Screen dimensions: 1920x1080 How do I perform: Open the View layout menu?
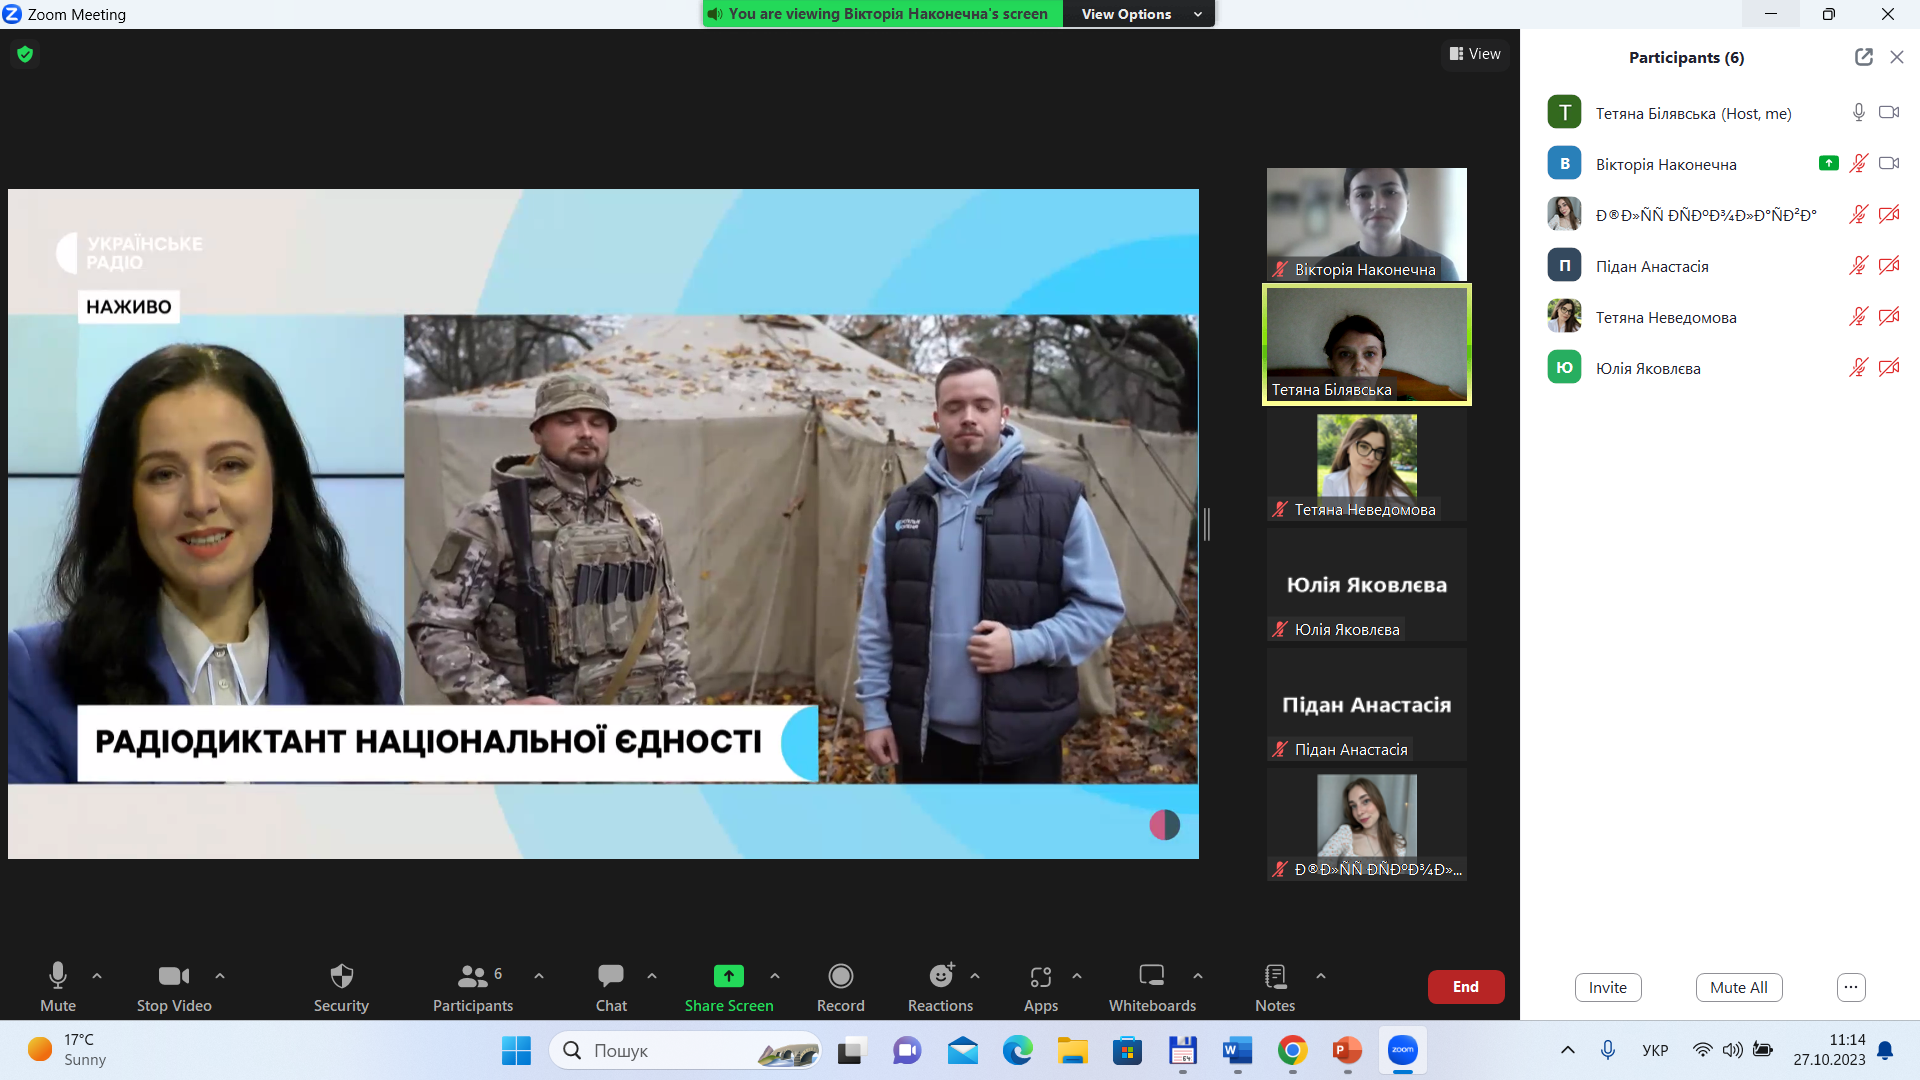coord(1476,54)
